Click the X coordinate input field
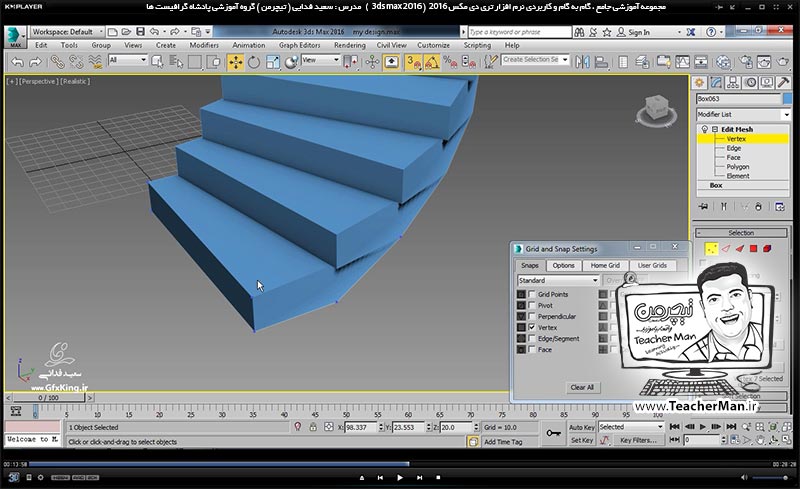Screen dimensions: 800x489 tap(361, 427)
